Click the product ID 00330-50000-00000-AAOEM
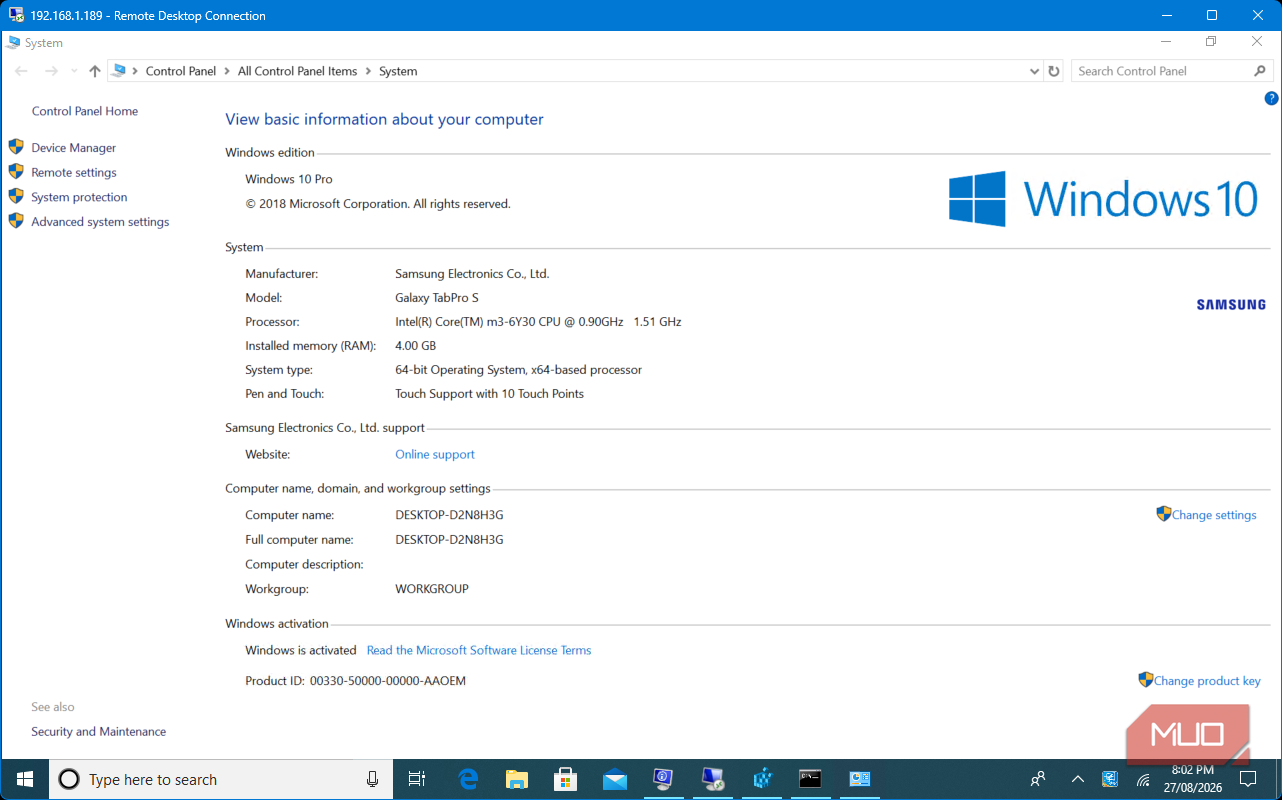The width and height of the screenshot is (1282, 800). pyautogui.click(x=388, y=681)
